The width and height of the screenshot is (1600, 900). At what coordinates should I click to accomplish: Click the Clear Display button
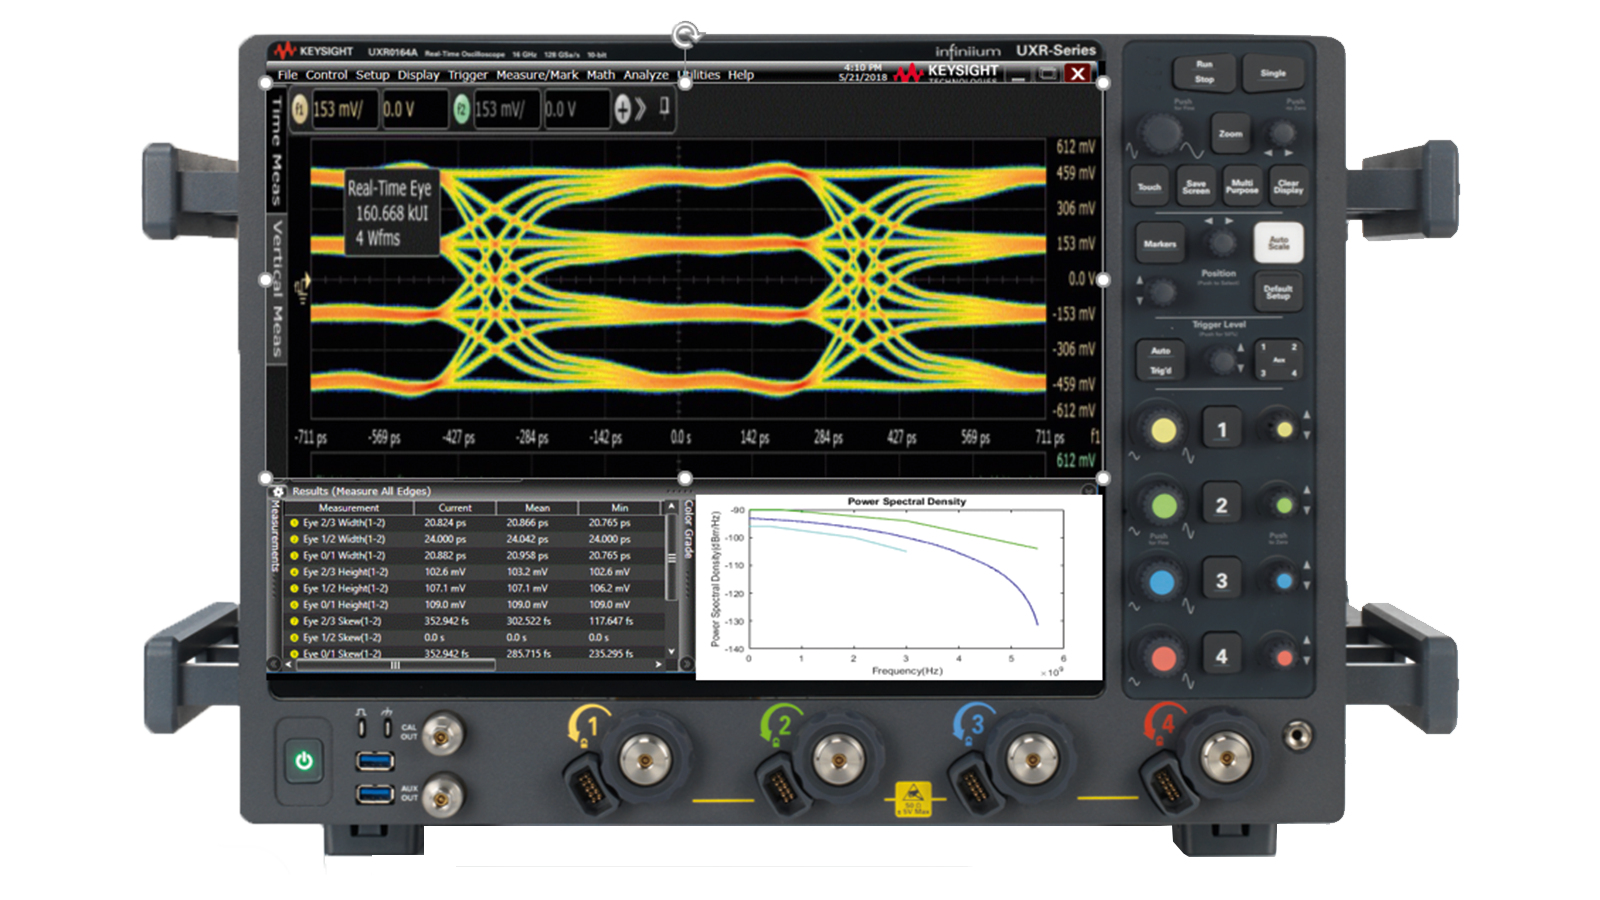pos(1288,186)
